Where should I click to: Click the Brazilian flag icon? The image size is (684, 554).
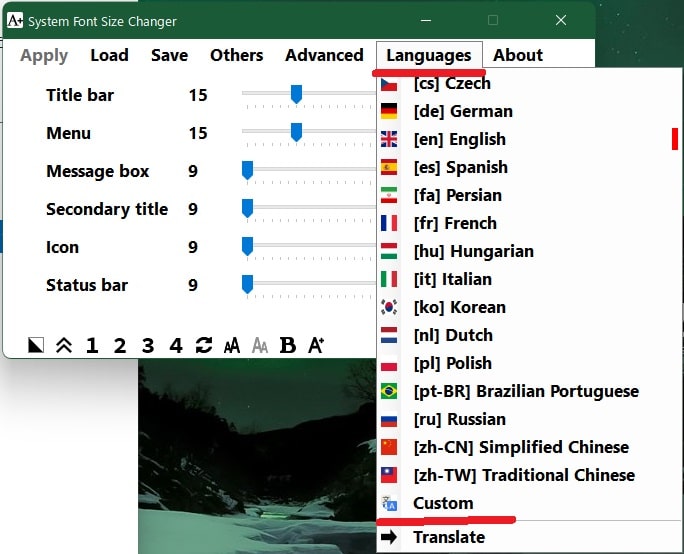389,391
